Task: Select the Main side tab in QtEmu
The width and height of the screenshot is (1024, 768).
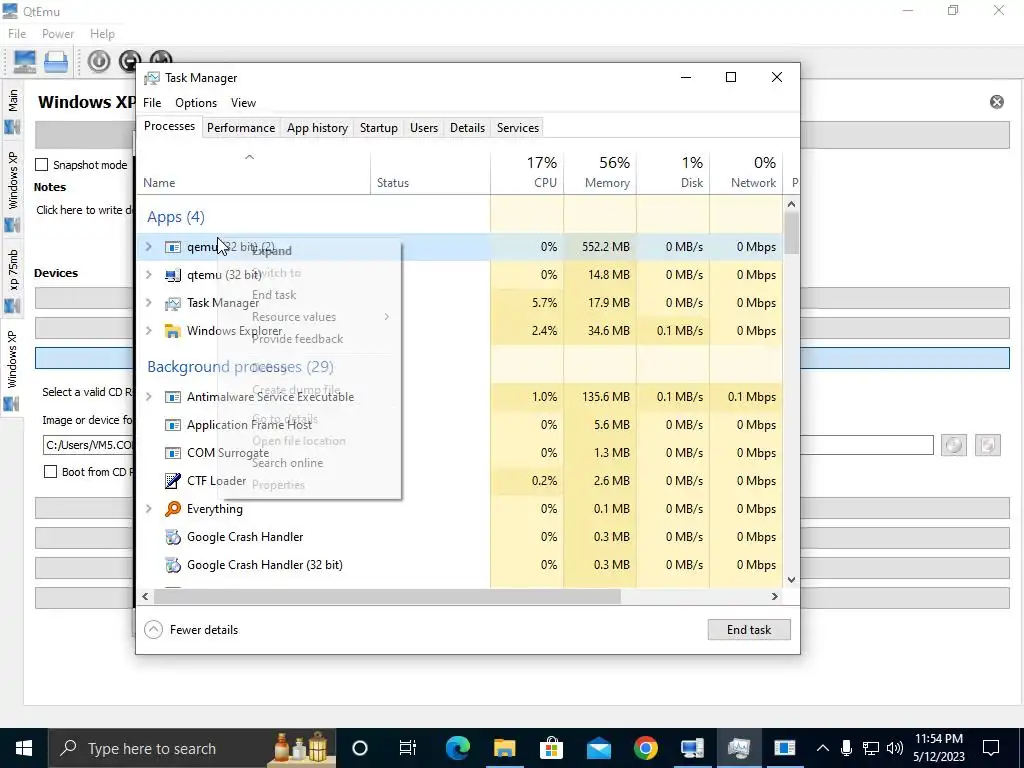Action: coord(12,109)
